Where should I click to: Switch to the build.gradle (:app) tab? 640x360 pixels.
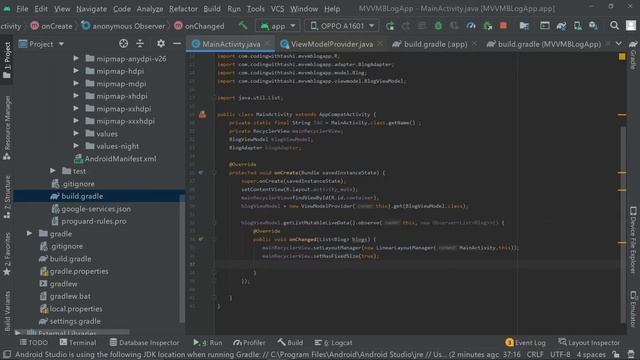(x=435, y=44)
